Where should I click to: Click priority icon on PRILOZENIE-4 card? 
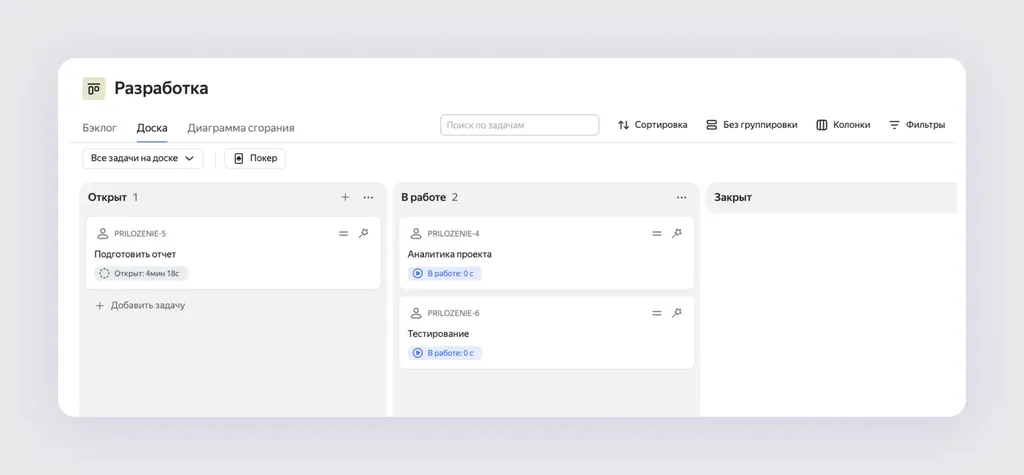pos(657,233)
